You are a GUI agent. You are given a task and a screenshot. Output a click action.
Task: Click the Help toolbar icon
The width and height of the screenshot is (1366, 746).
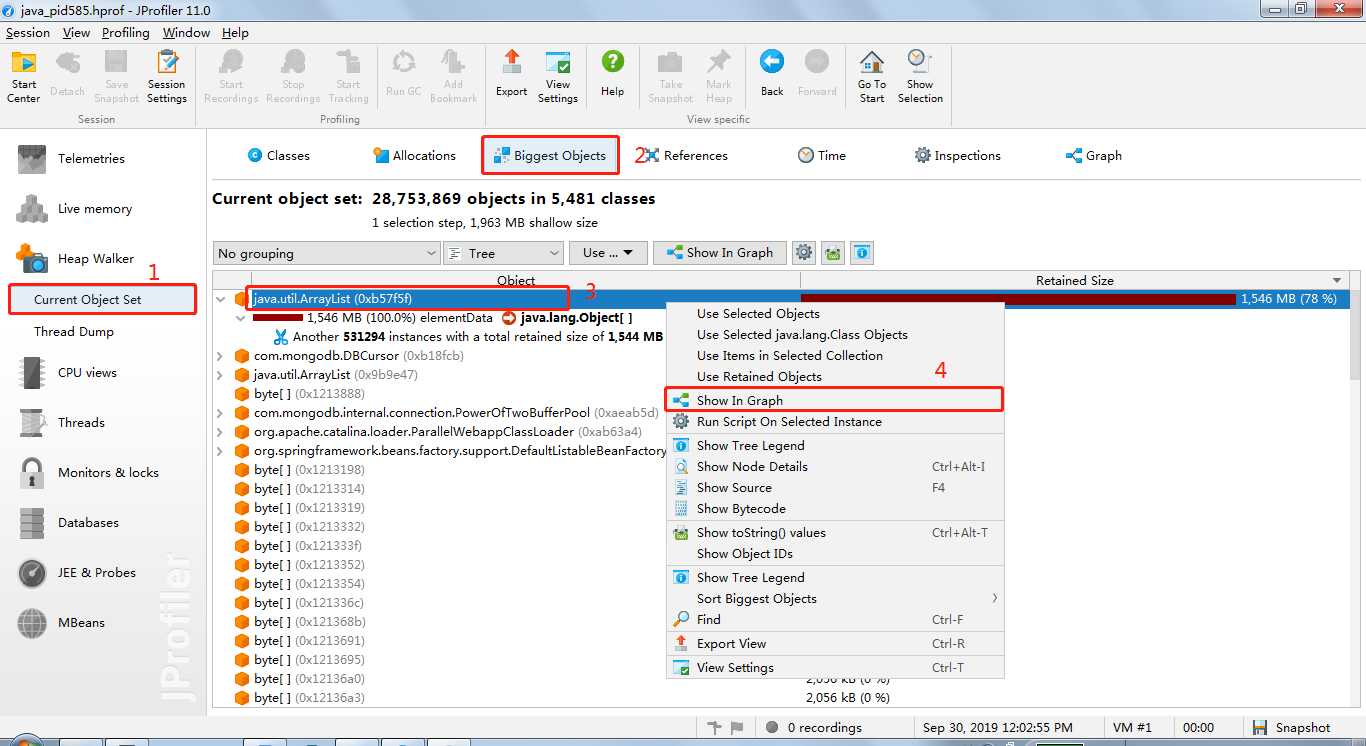(x=612, y=76)
